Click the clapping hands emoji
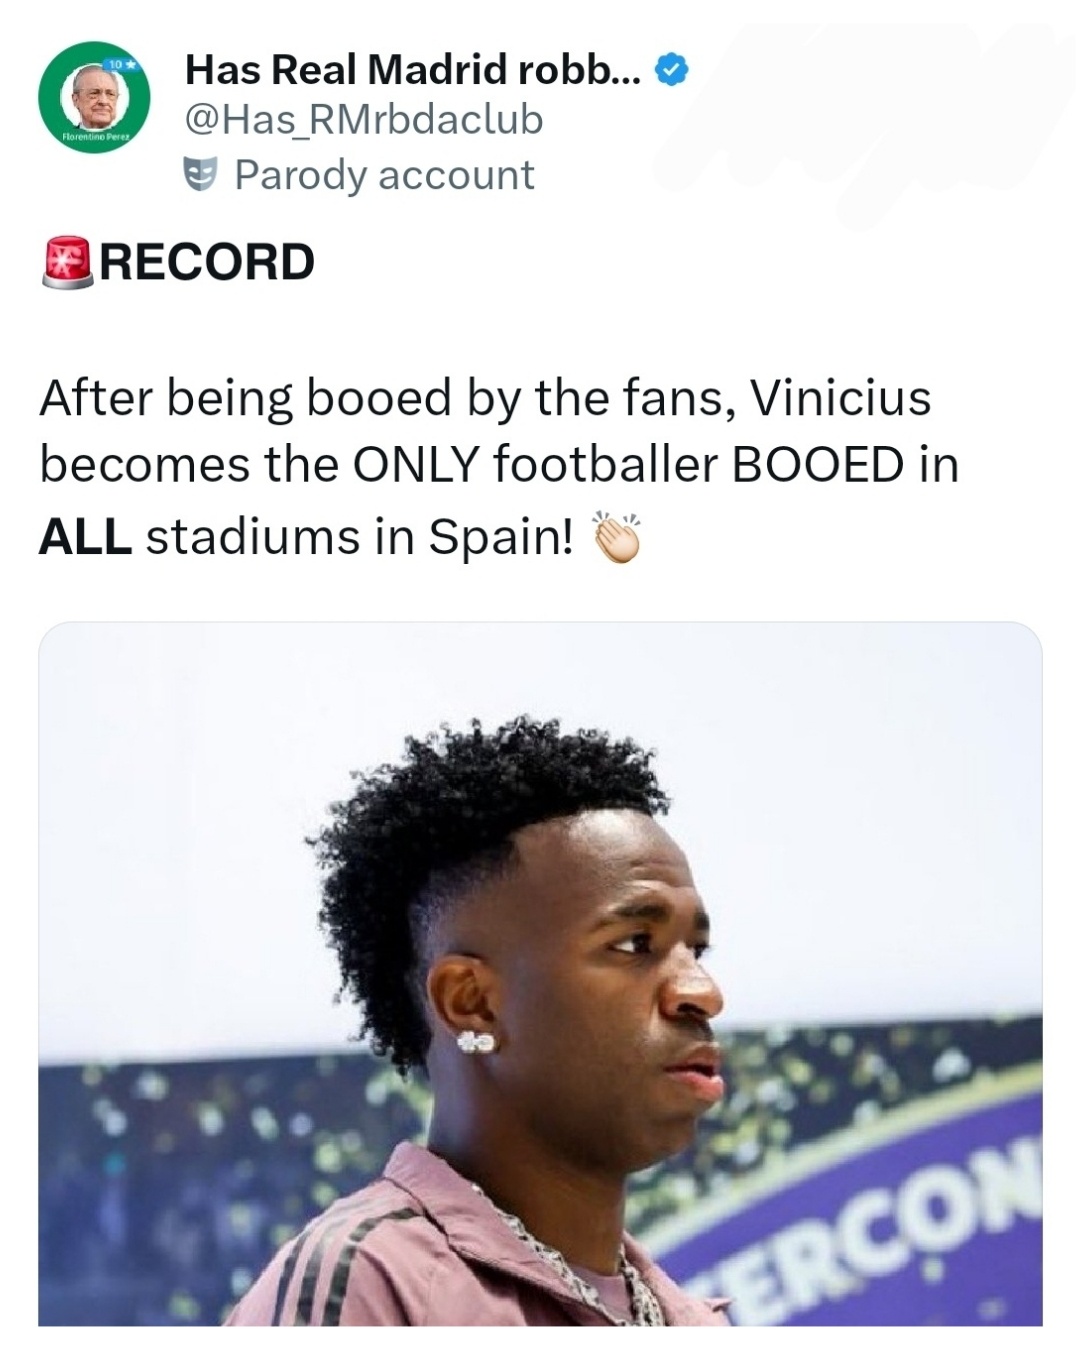 (x=616, y=538)
